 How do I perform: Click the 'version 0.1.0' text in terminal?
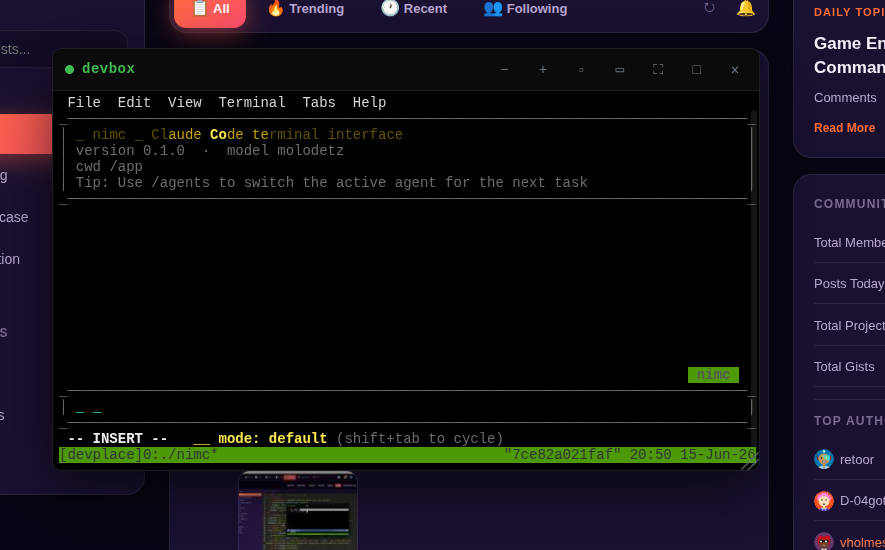click(x=130, y=151)
